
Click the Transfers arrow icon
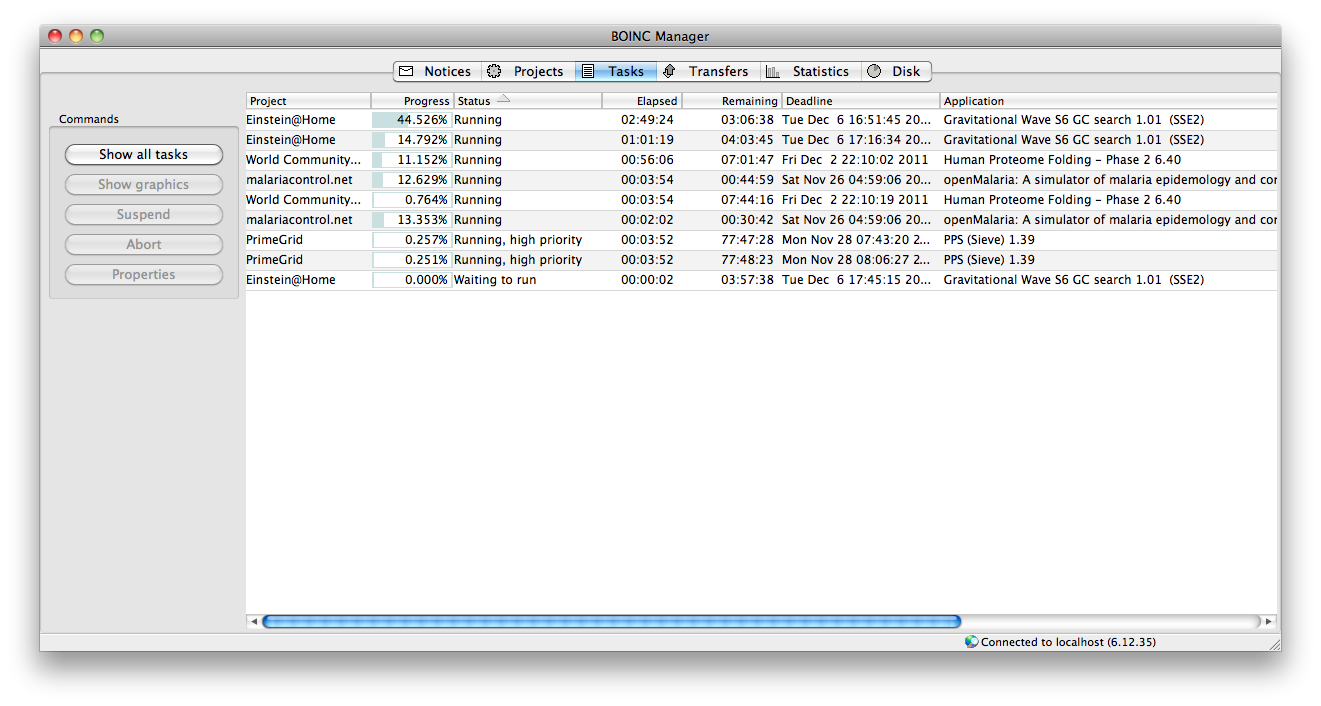point(668,71)
